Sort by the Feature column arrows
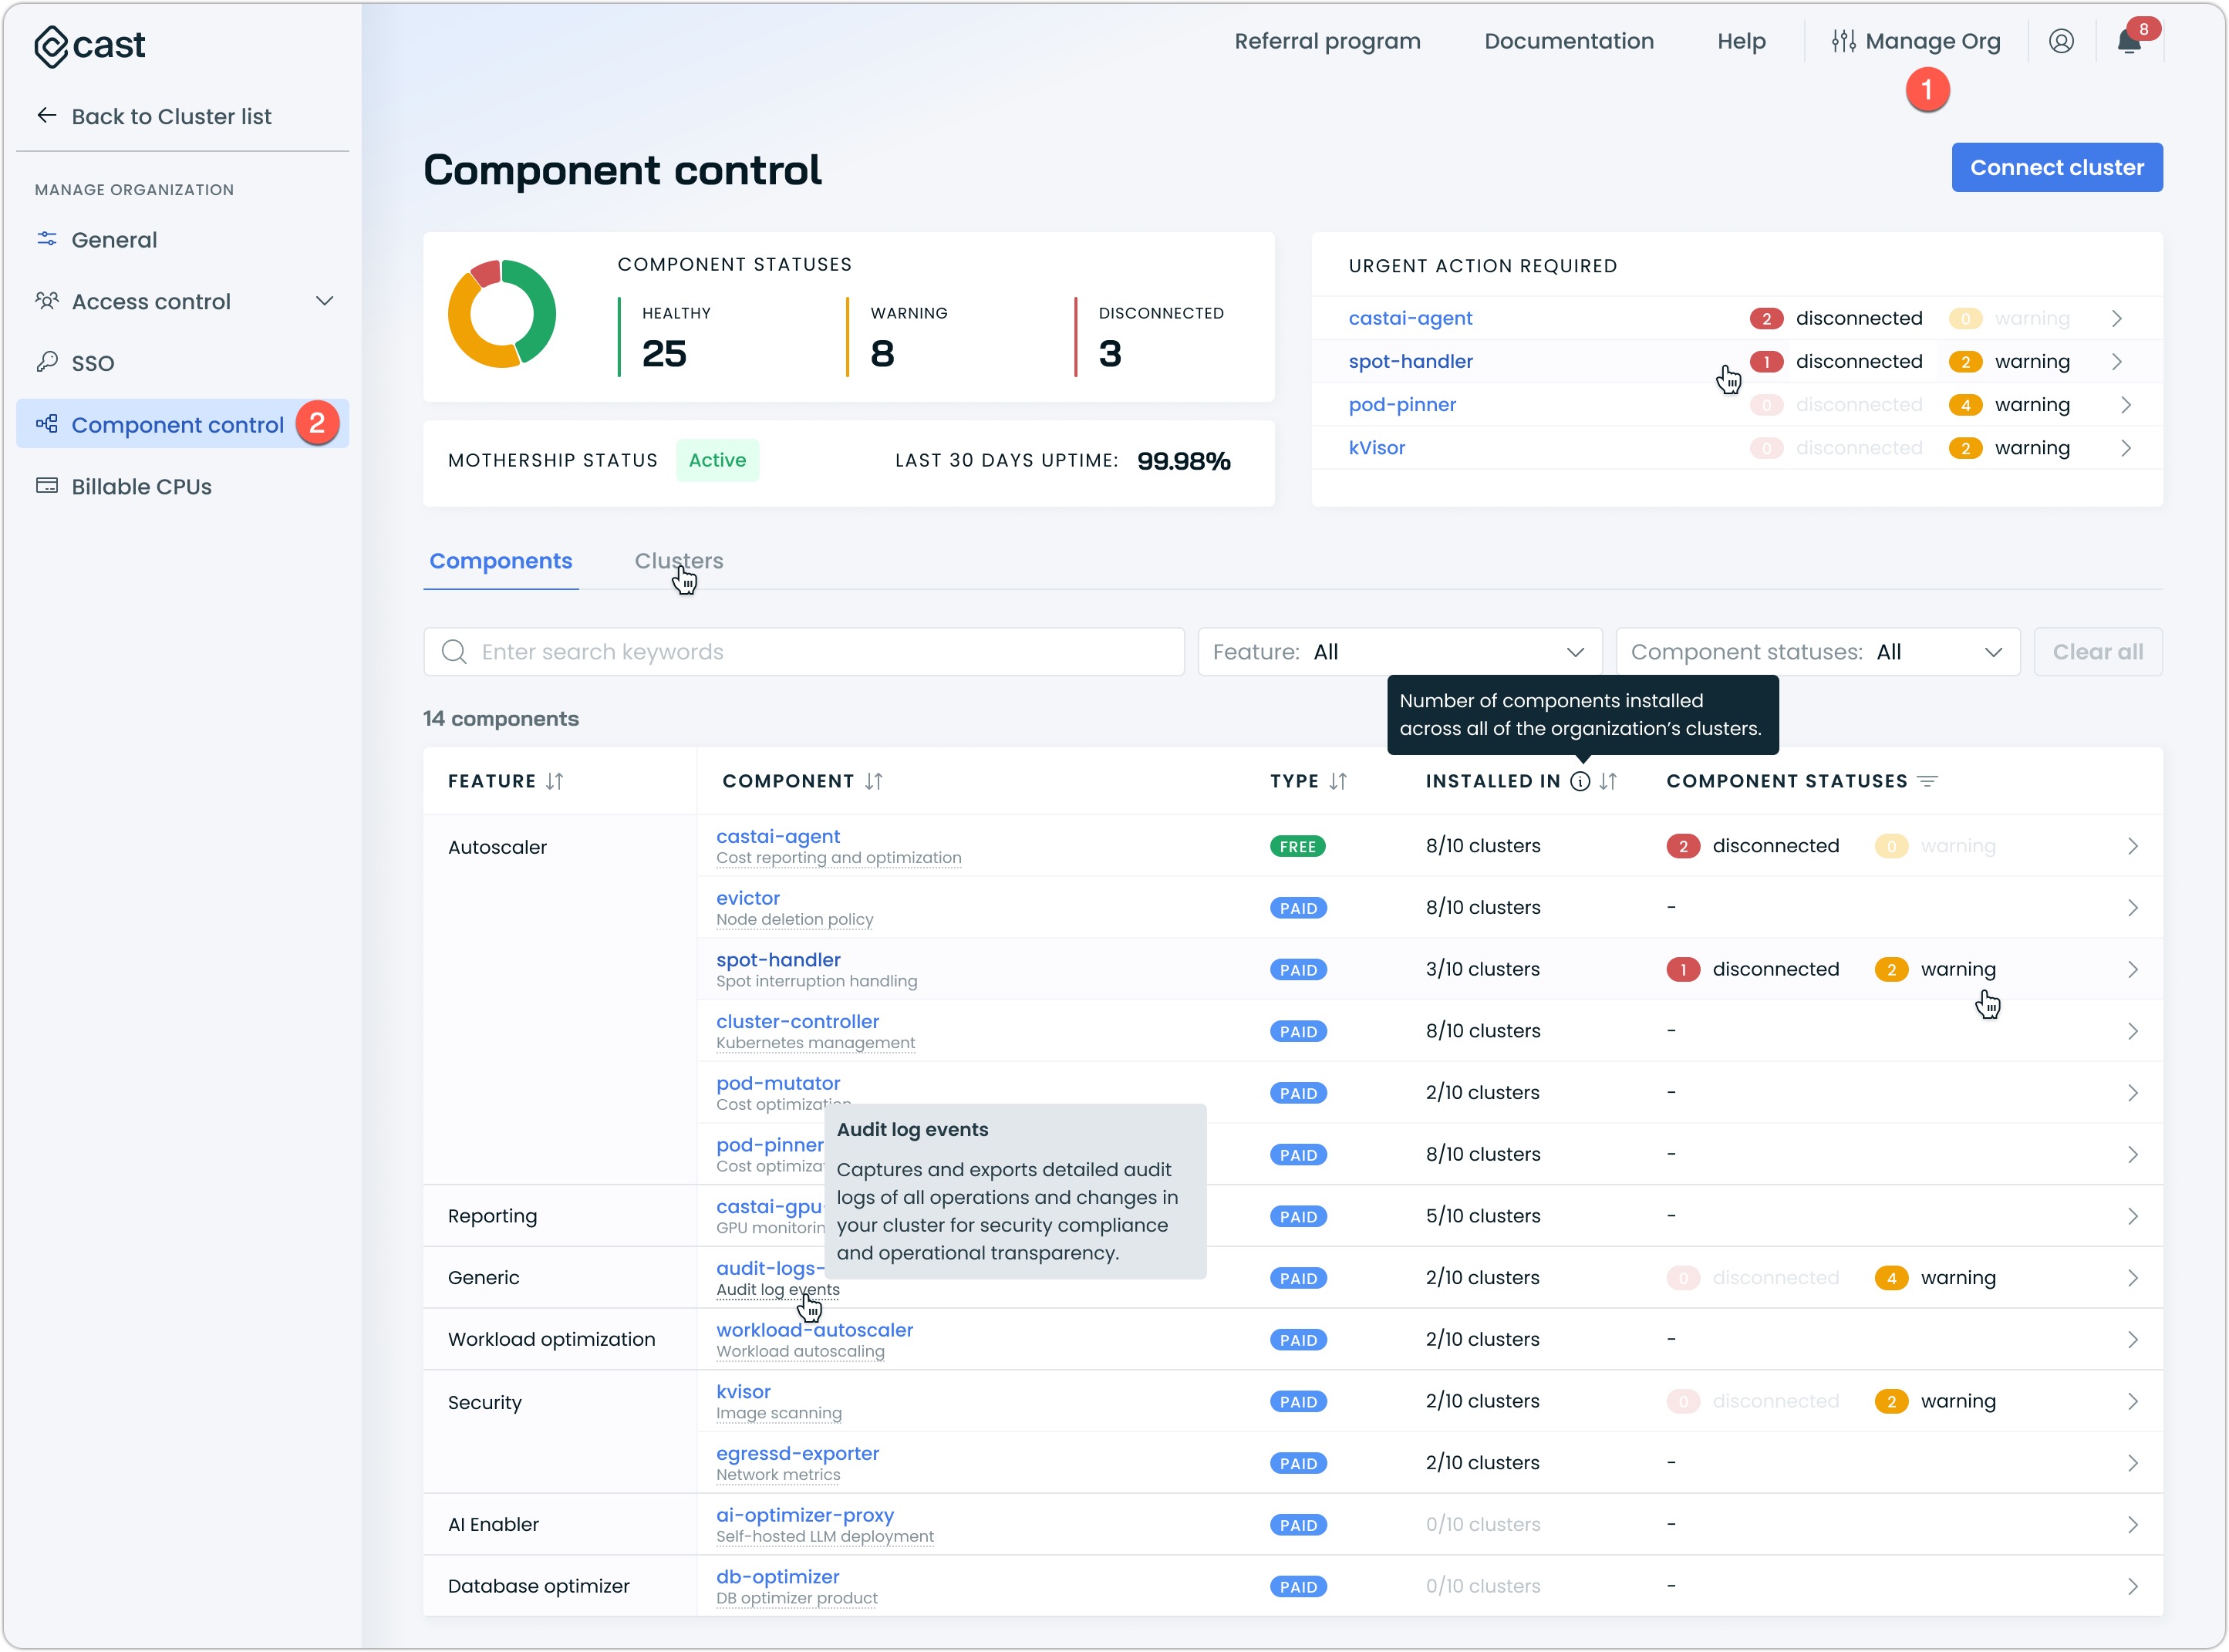 tap(554, 781)
